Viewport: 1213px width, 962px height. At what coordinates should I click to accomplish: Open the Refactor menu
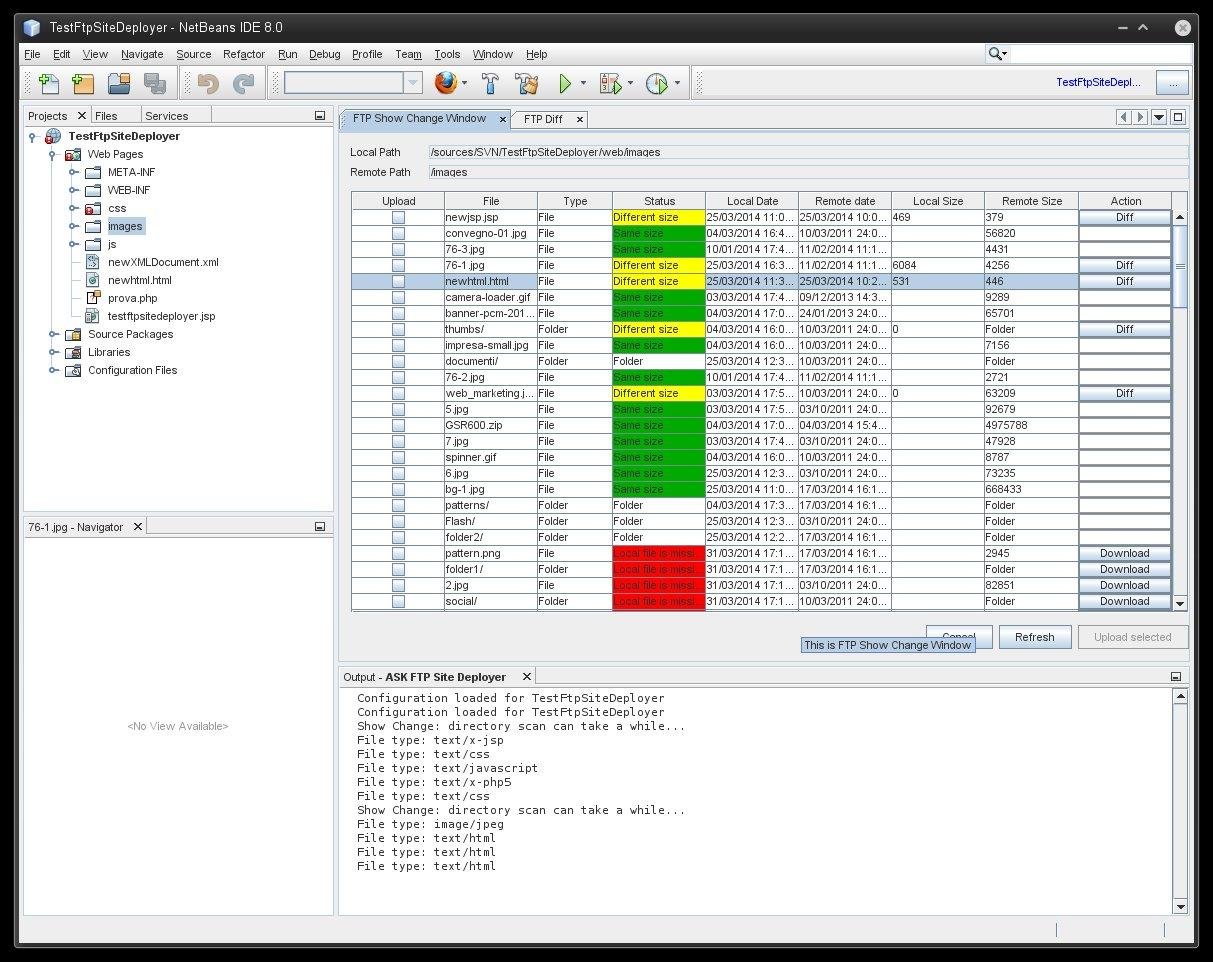point(243,54)
